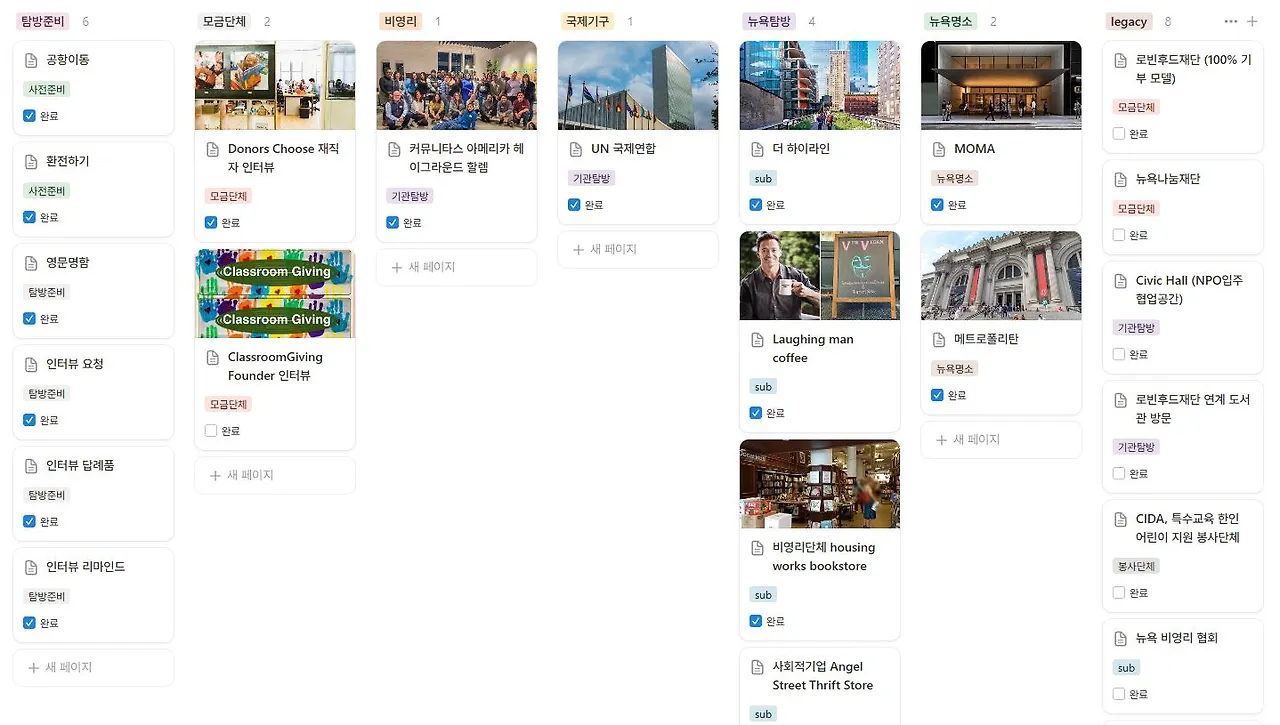Open the Donors Choose card cover image
The image size is (1280, 725).
click(275, 85)
